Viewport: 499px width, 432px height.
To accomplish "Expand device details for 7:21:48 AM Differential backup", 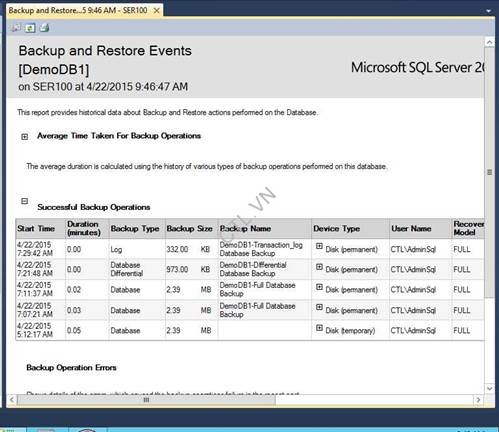I will click(x=319, y=267).
